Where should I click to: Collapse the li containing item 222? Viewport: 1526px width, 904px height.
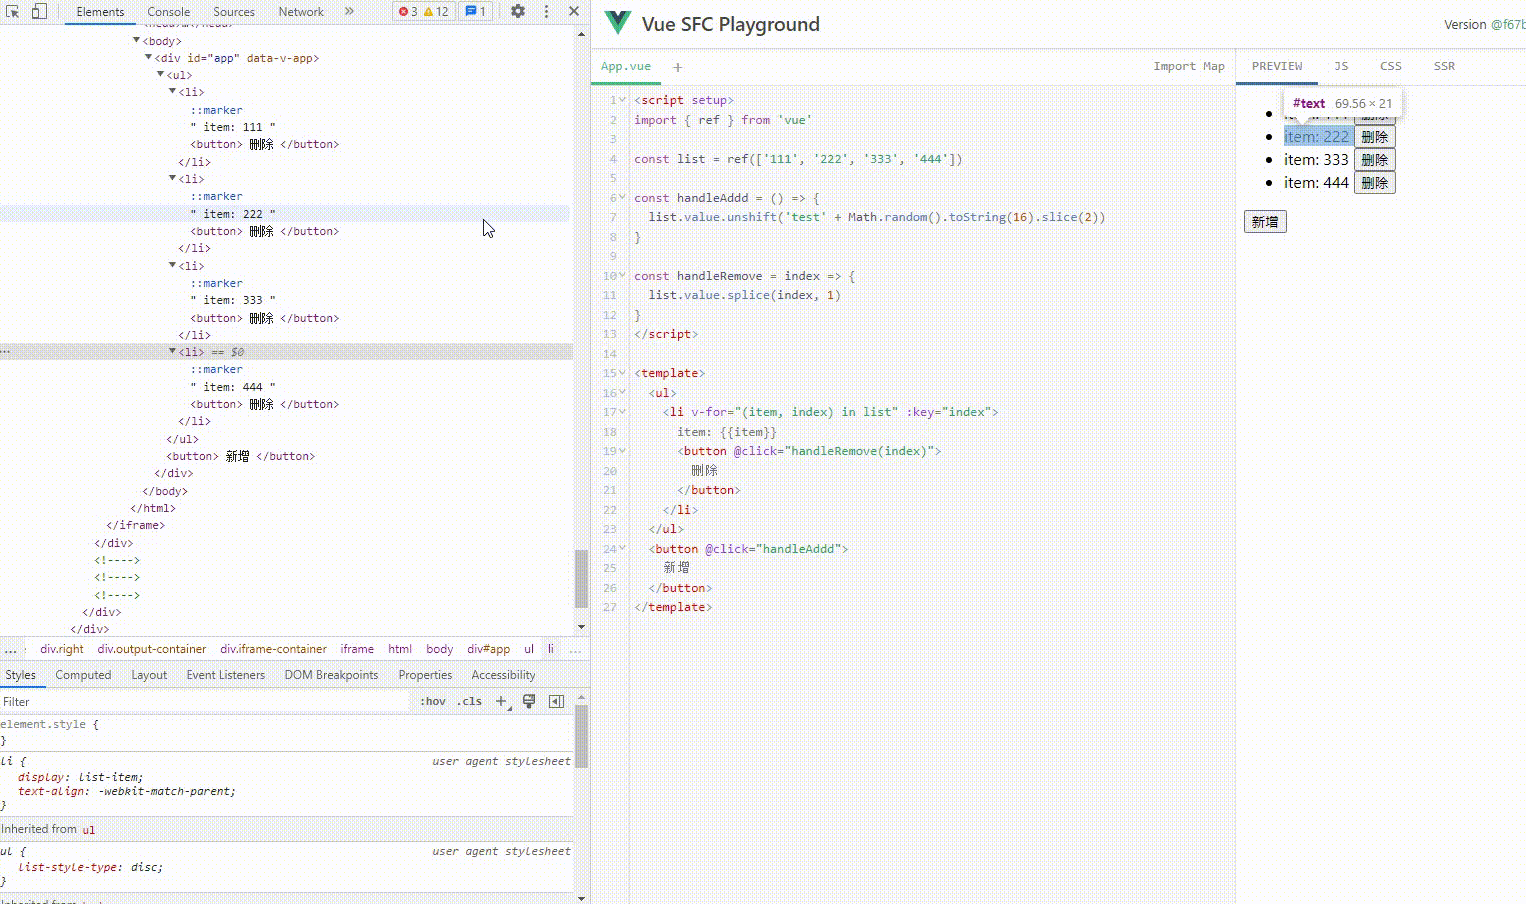click(x=173, y=178)
